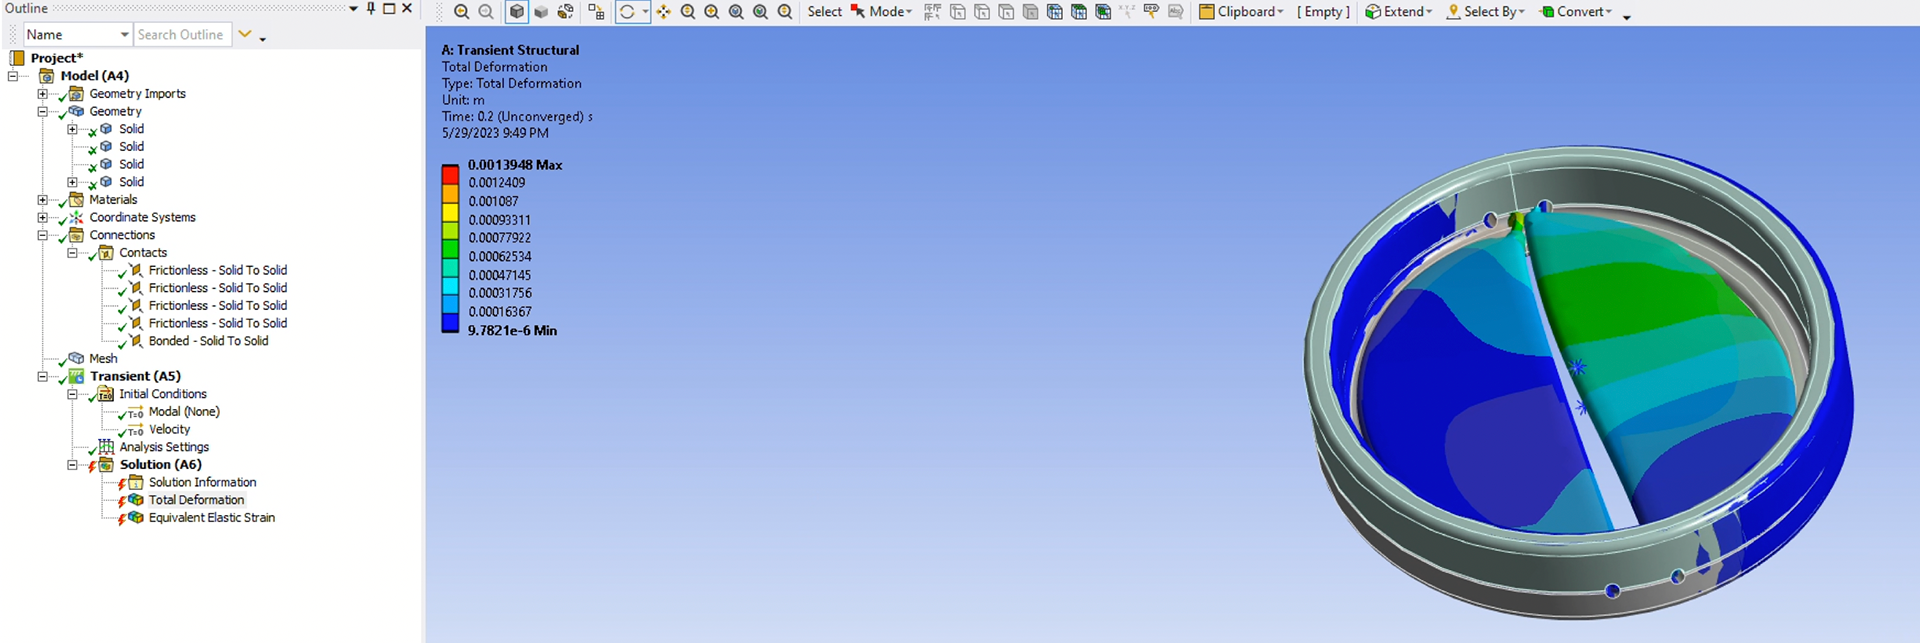Click the Label tag icon
The image size is (1920, 643).
coord(1151,12)
